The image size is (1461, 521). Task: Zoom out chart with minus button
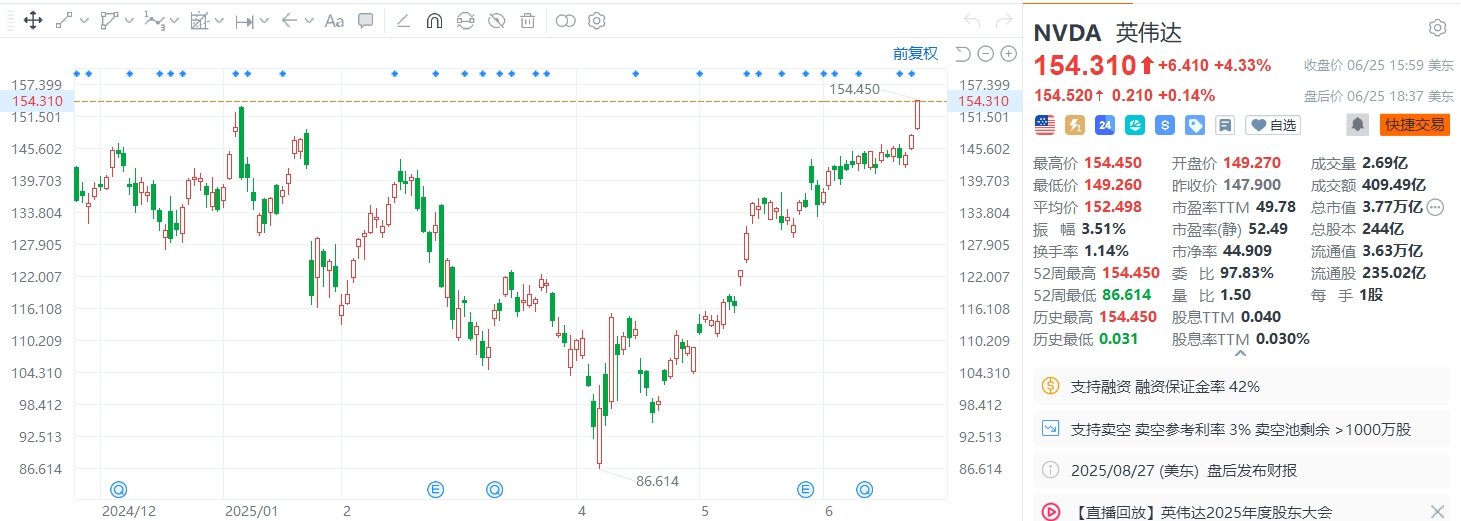point(985,54)
